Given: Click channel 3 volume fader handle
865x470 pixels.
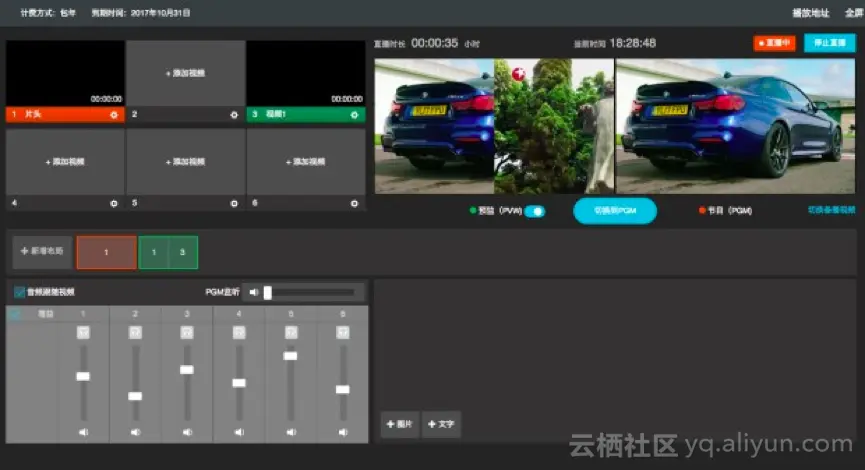Looking at the screenshot, I should (187, 370).
